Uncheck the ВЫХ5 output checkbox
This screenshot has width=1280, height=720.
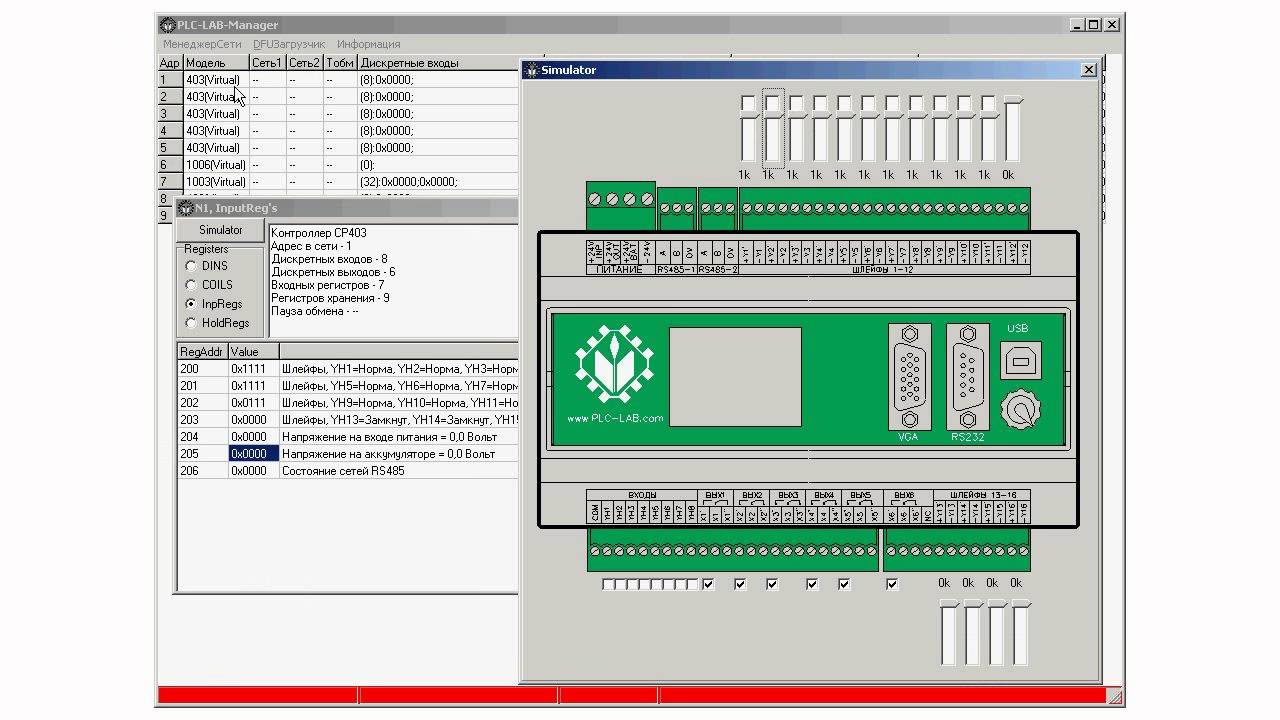pyautogui.click(x=844, y=584)
